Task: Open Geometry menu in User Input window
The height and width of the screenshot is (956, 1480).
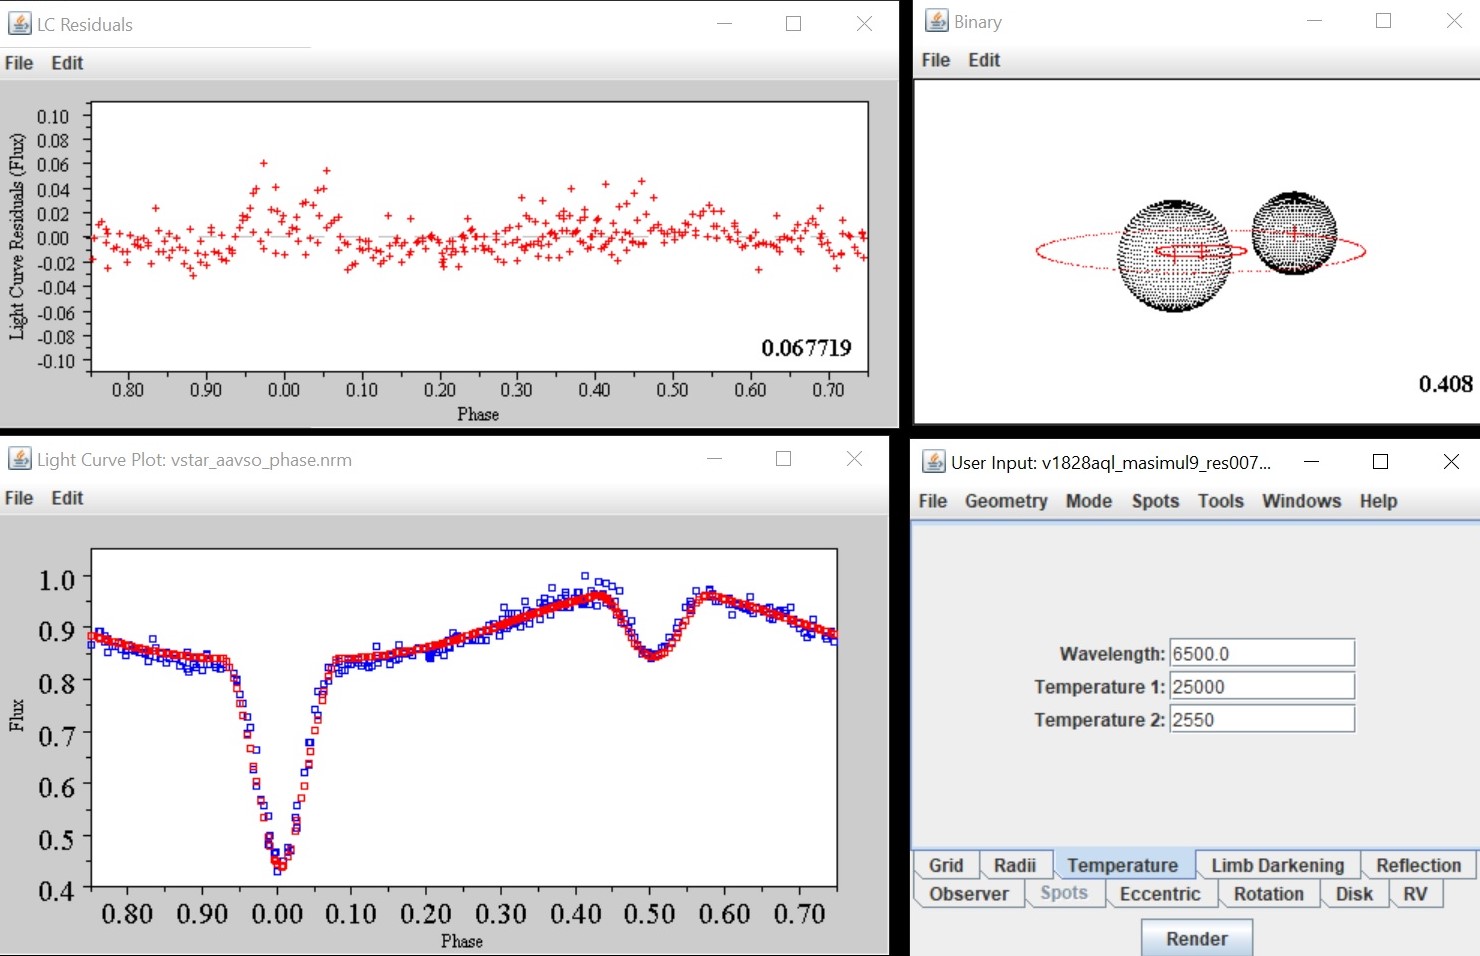Action: (1005, 501)
